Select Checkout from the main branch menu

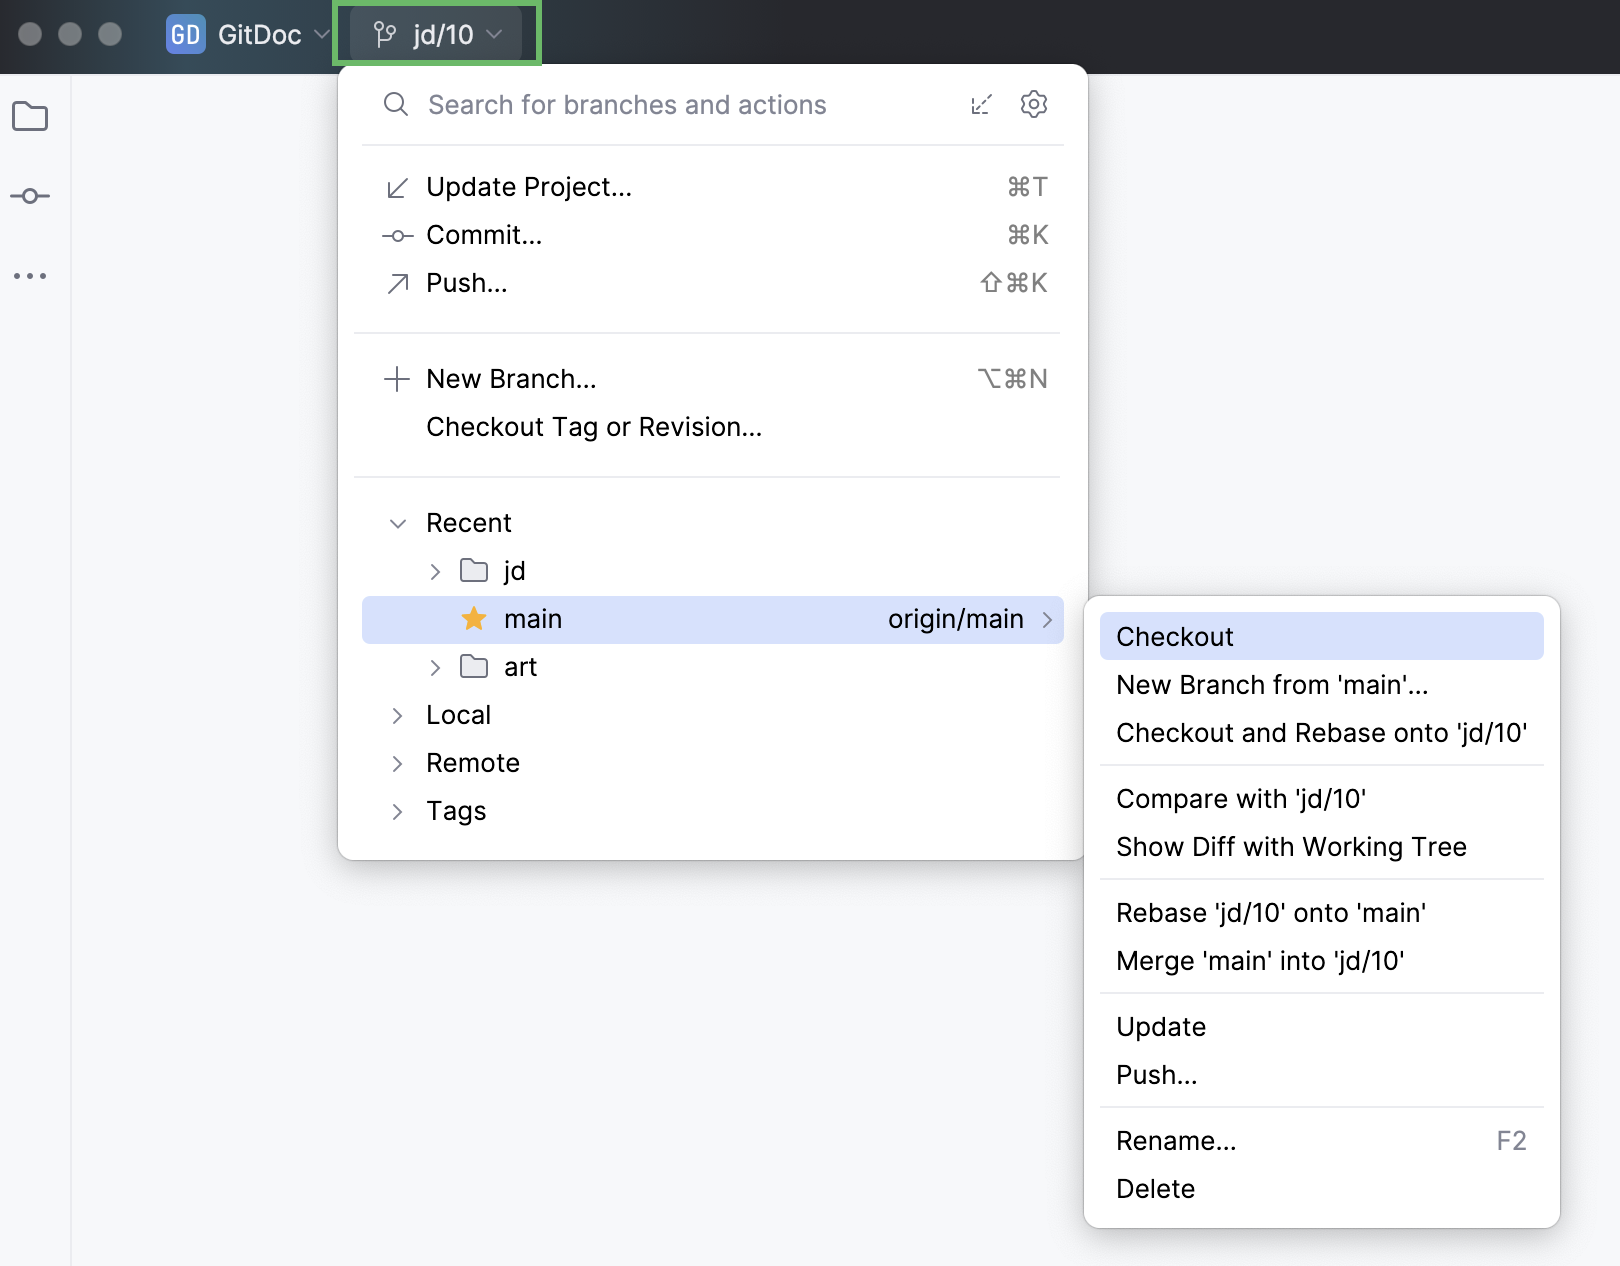1175,636
